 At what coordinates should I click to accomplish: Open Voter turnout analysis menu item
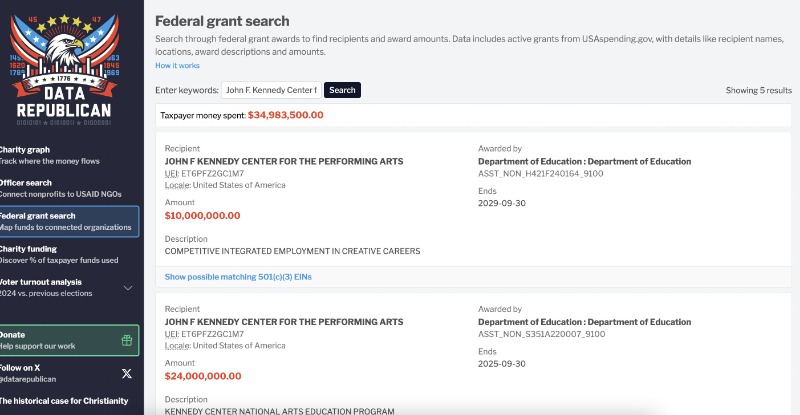55,287
